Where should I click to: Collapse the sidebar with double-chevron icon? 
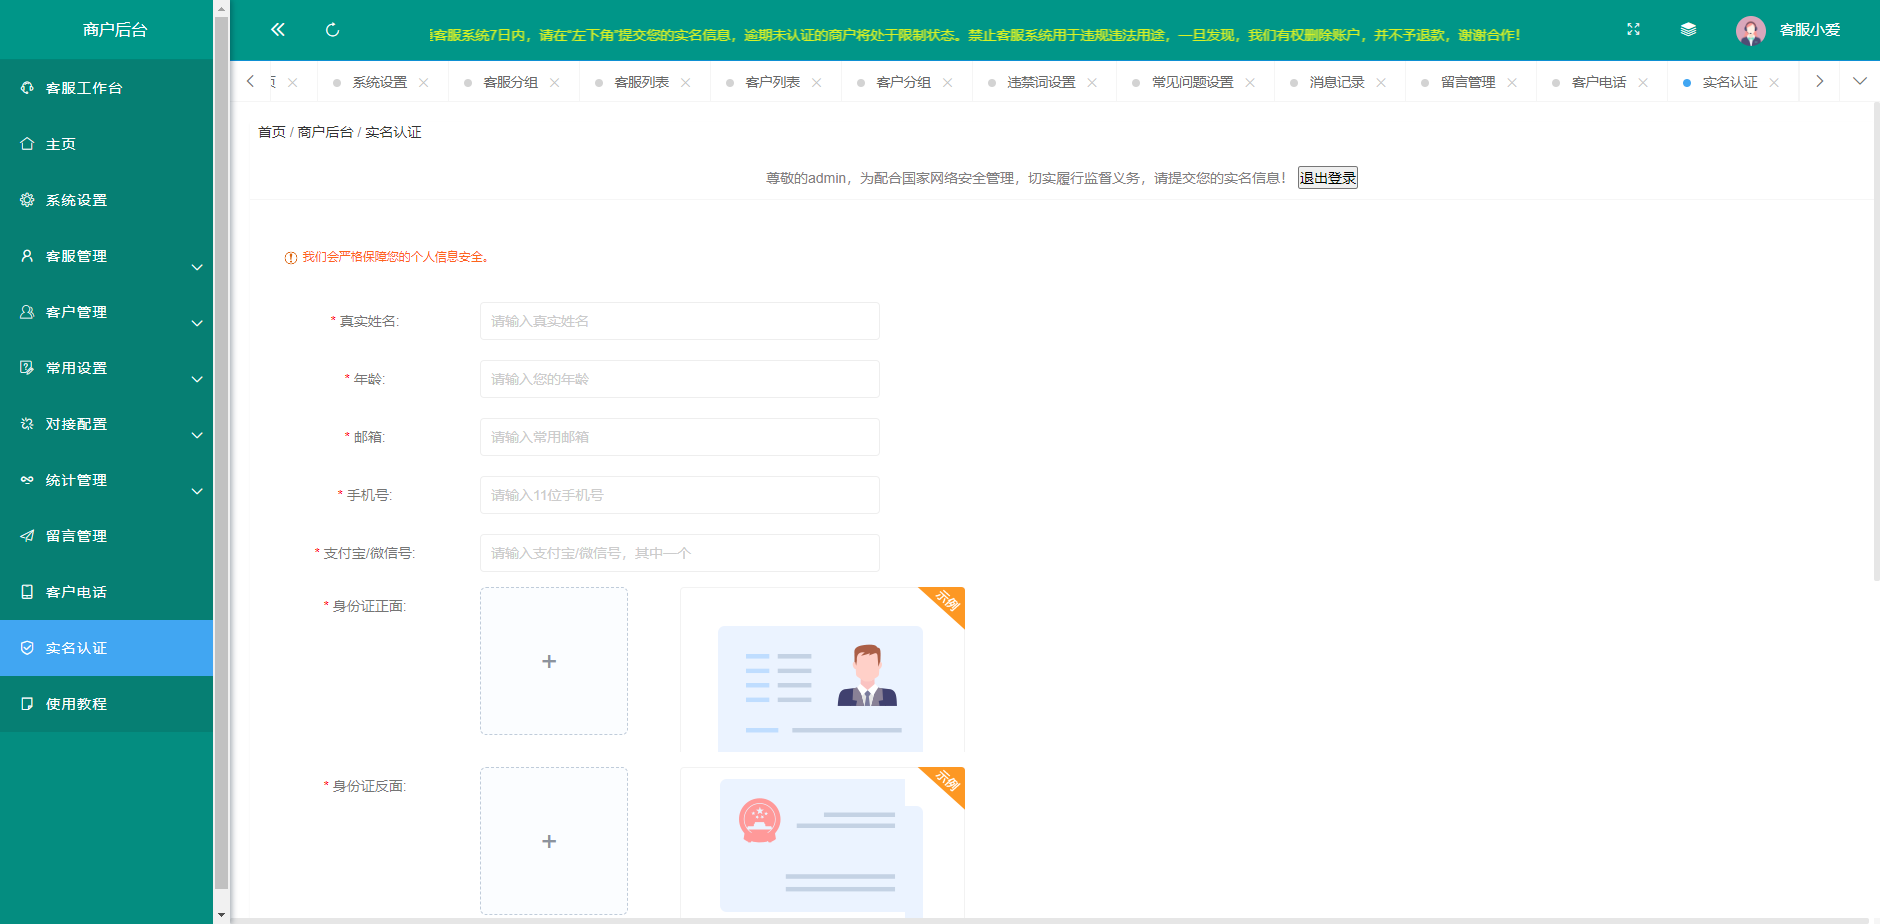[x=278, y=30]
